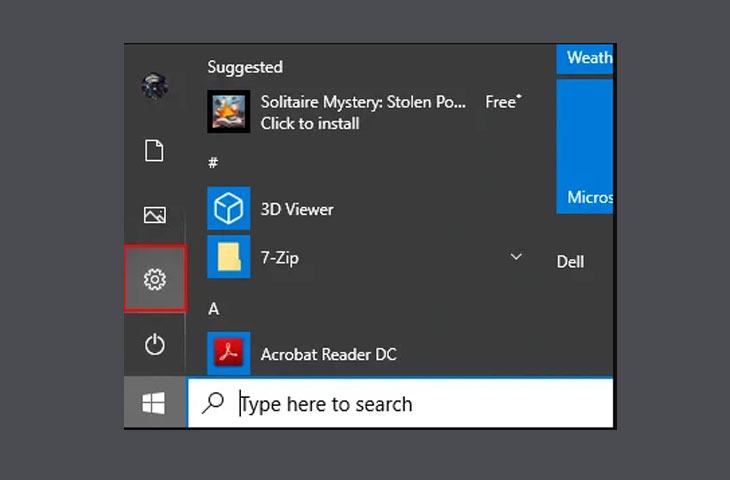Jump via the 'A' letter header
Viewport: 730px width, 480px height.
click(x=213, y=309)
